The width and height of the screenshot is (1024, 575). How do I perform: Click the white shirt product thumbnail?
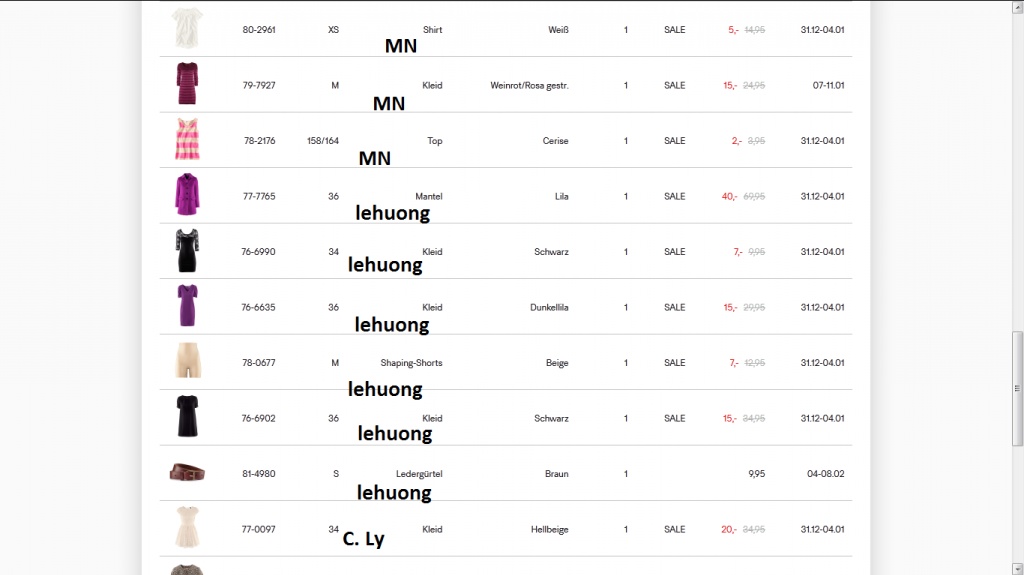coord(187,28)
